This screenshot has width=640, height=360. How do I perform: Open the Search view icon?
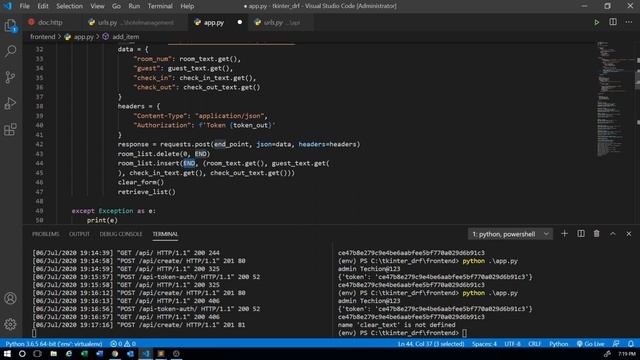[10, 51]
